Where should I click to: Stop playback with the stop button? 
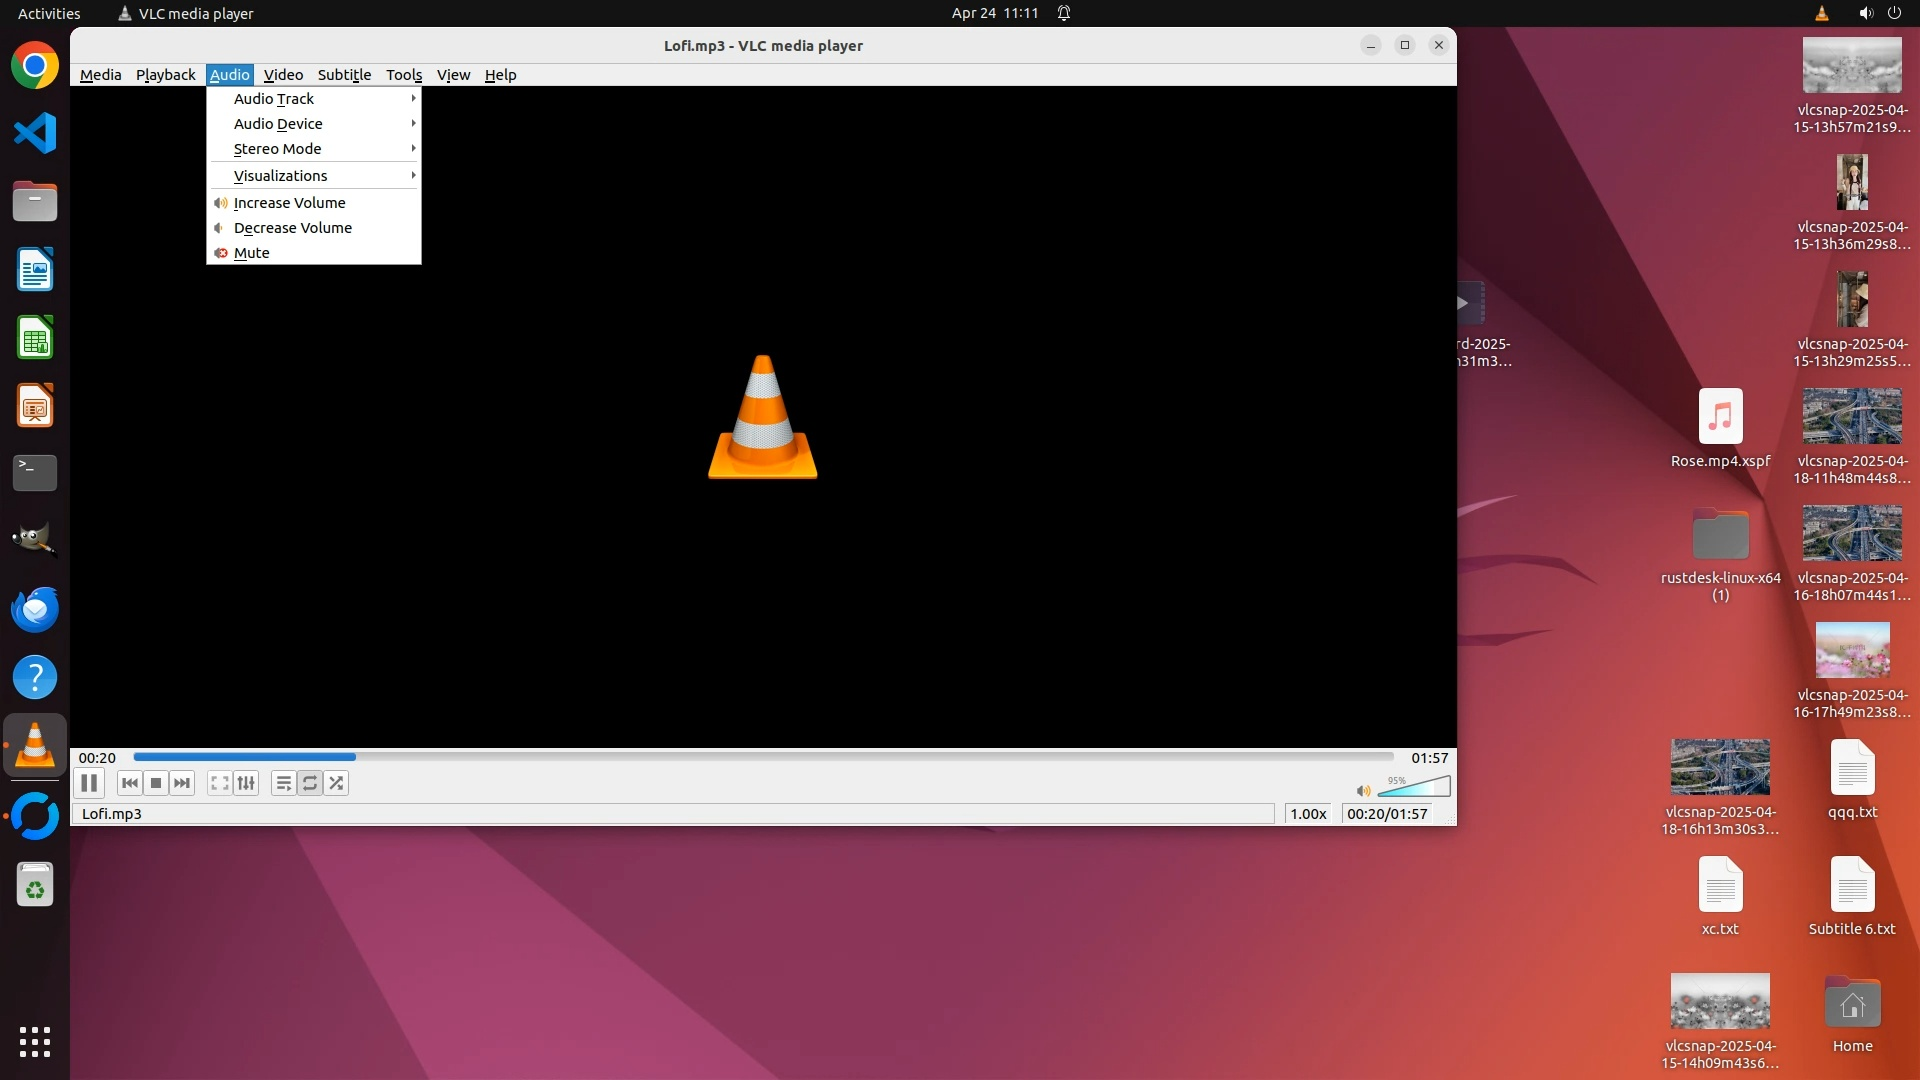[156, 783]
